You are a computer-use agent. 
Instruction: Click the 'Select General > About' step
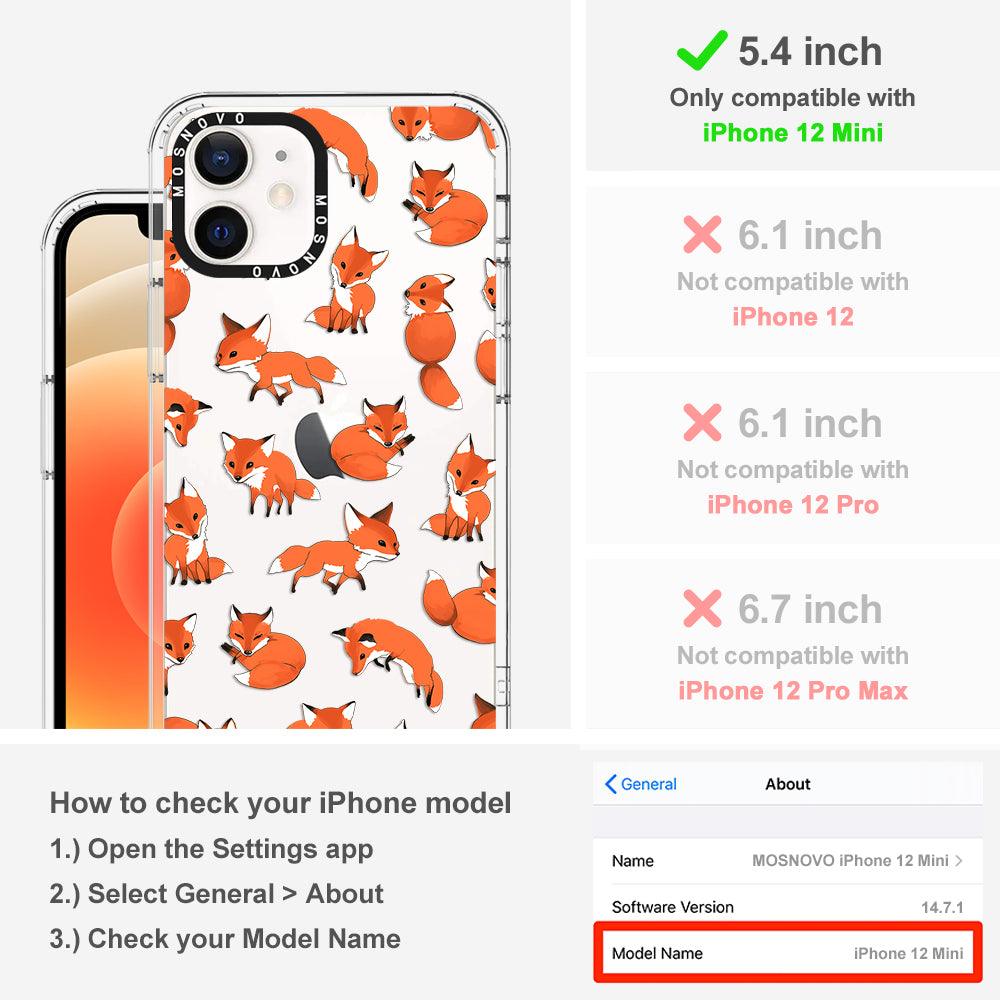(x=217, y=894)
